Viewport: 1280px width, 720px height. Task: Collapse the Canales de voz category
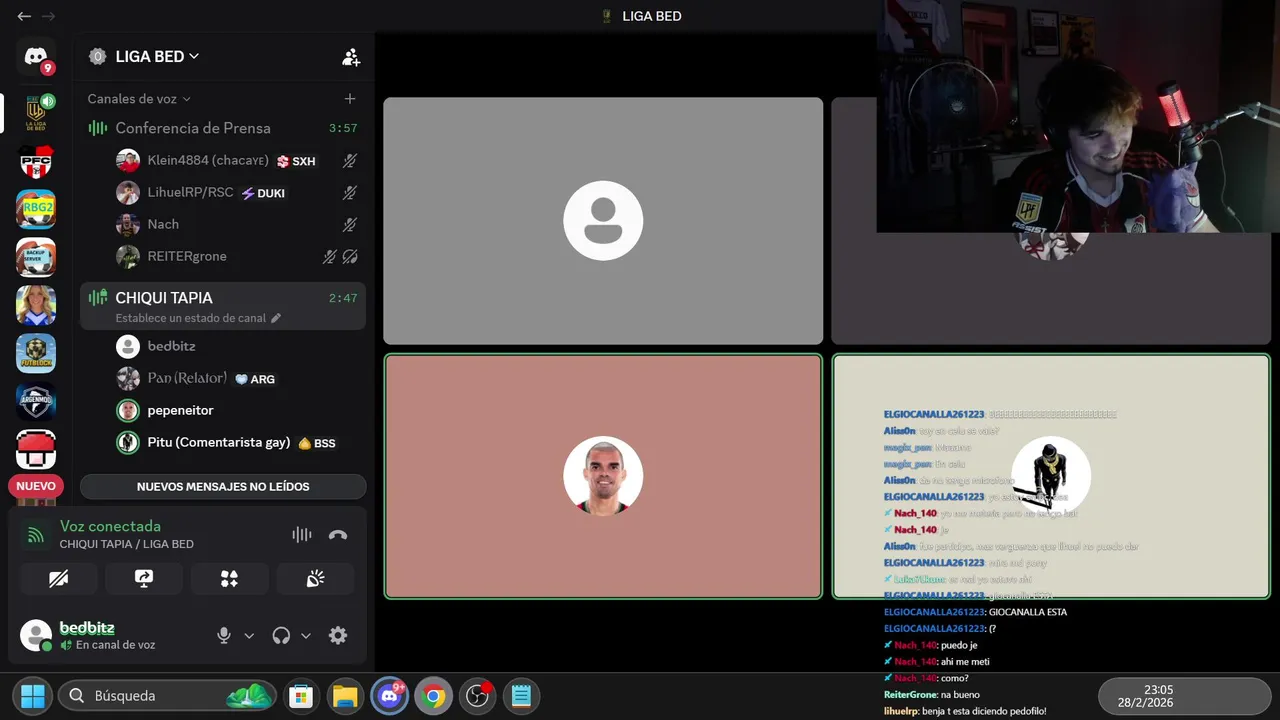139,99
